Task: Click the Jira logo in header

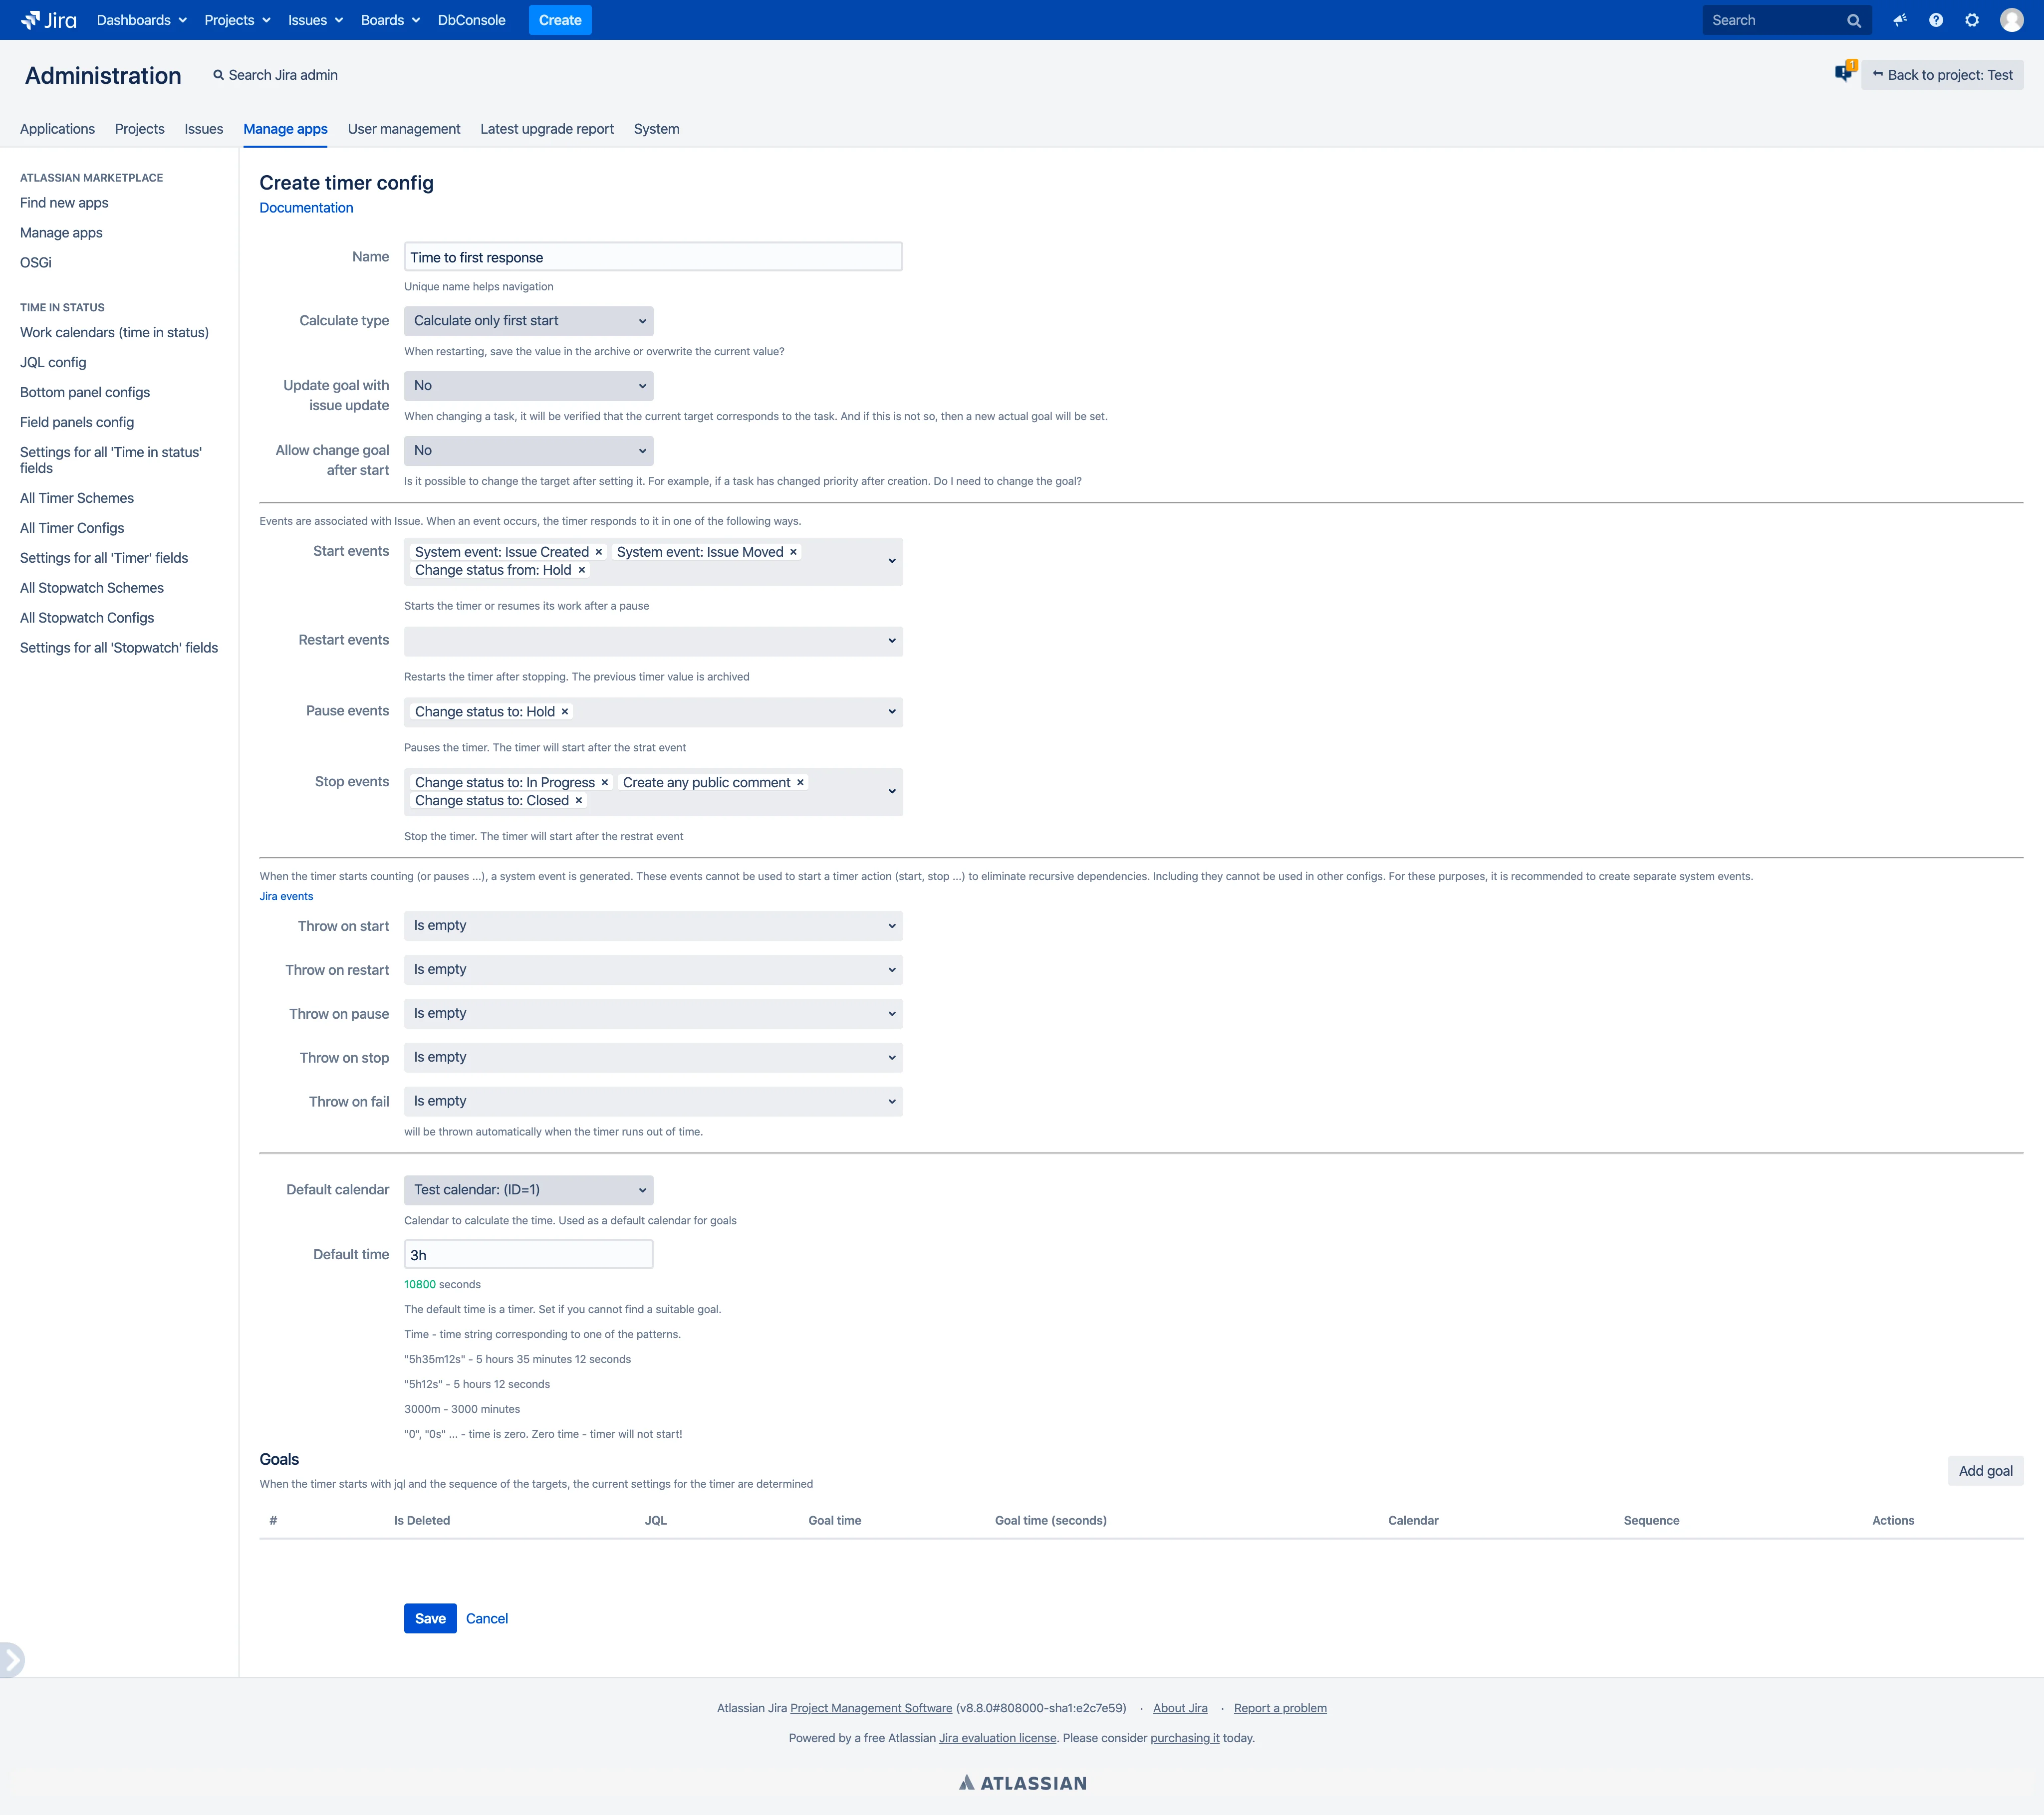Action: tap(48, 20)
